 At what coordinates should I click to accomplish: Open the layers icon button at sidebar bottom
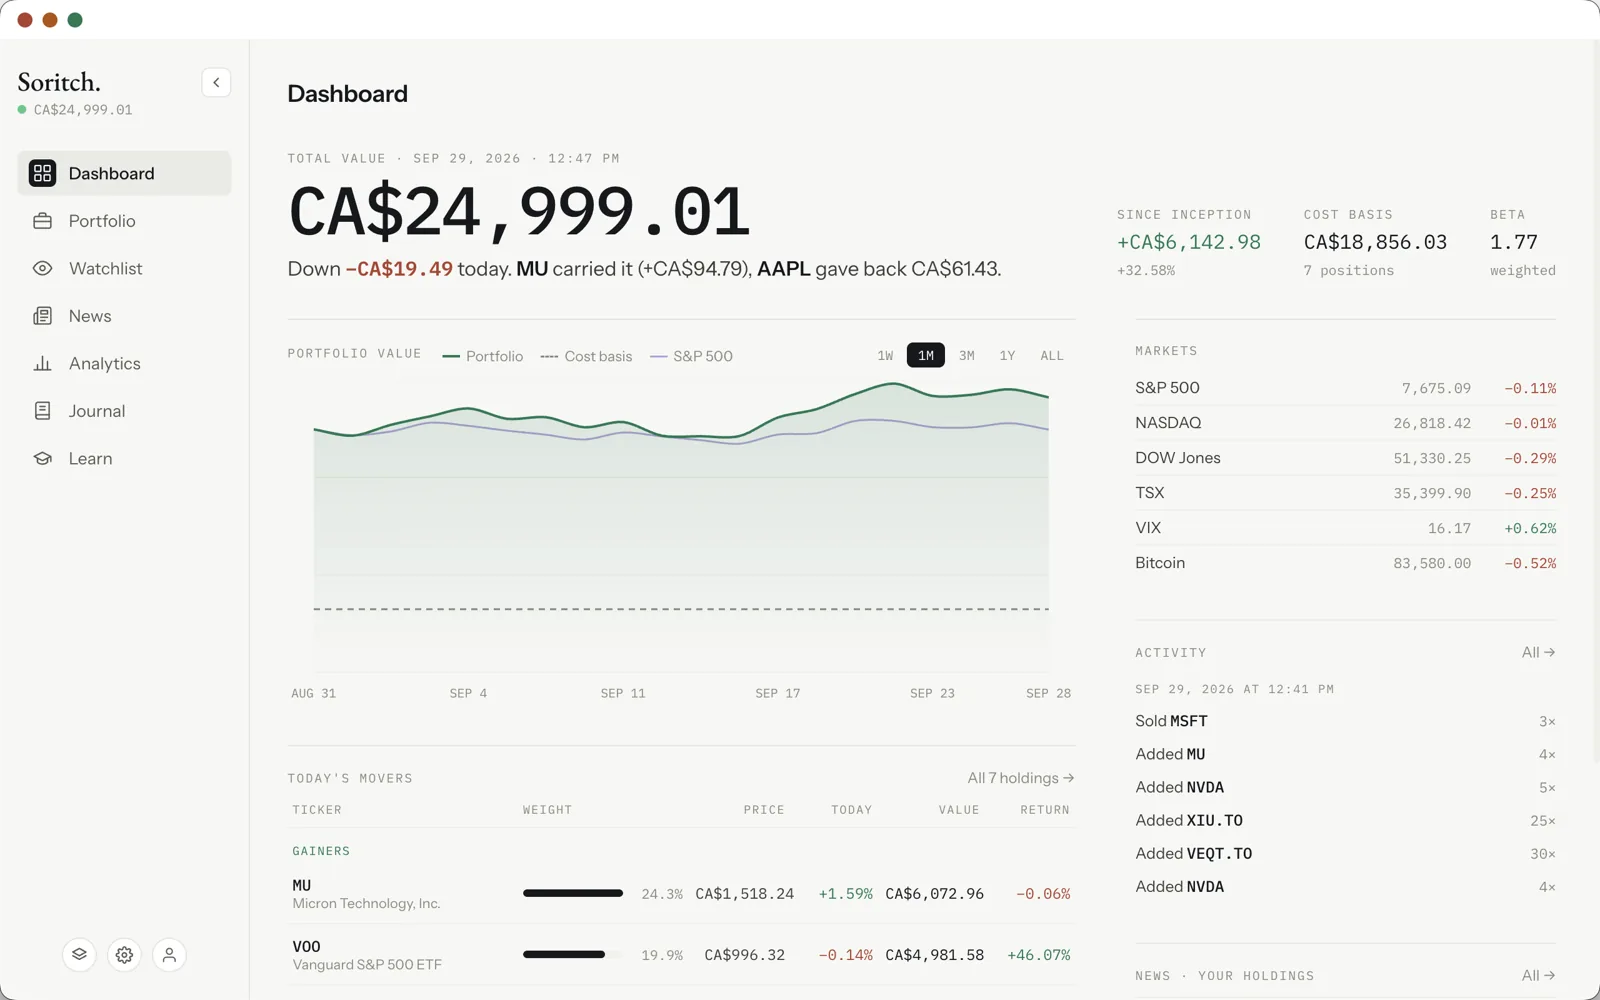(x=79, y=955)
